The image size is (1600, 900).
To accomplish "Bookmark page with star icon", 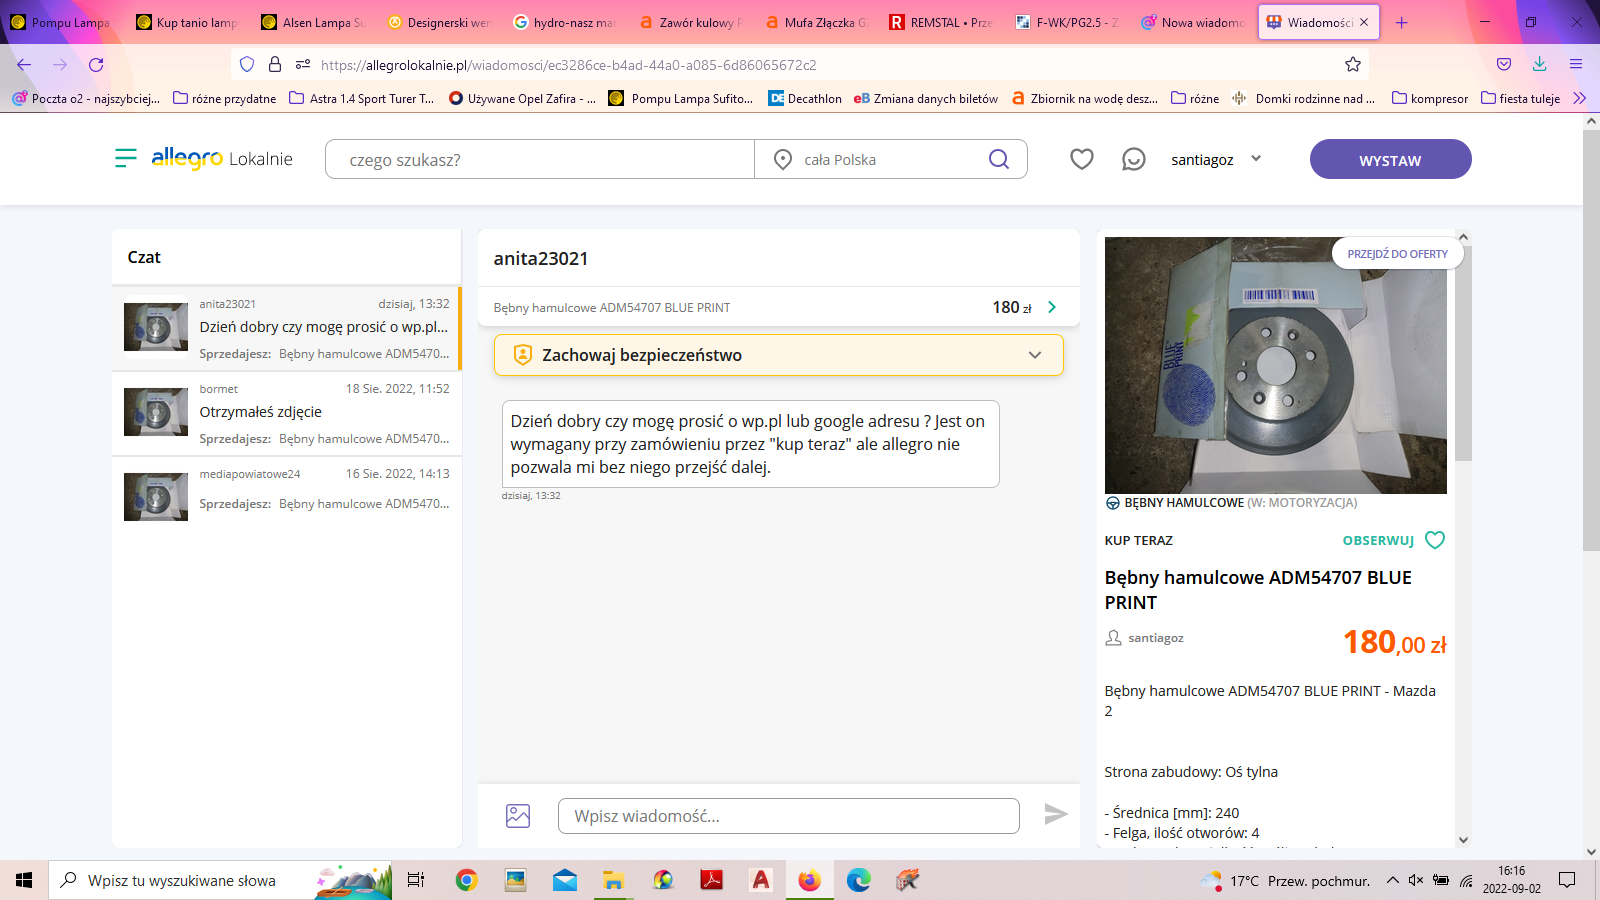I will point(1352,64).
